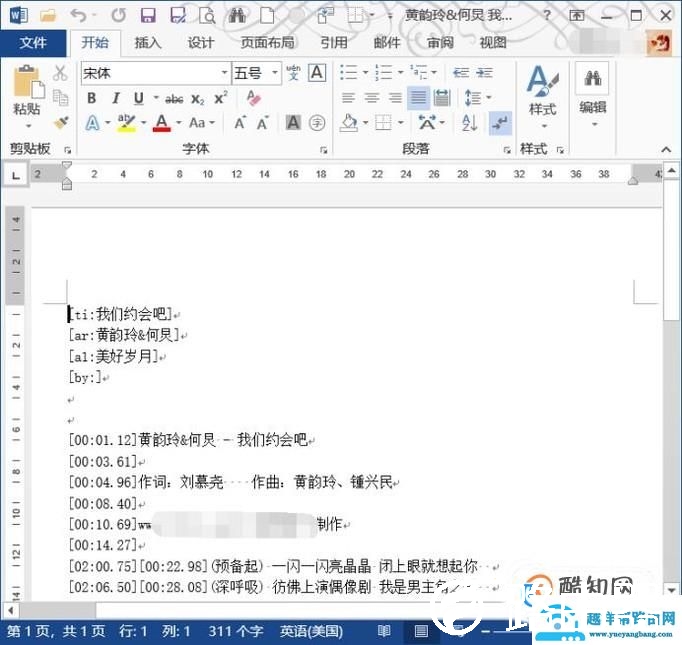Toggle Justify alignment
Viewport: 682px width, 645px height.
418,98
